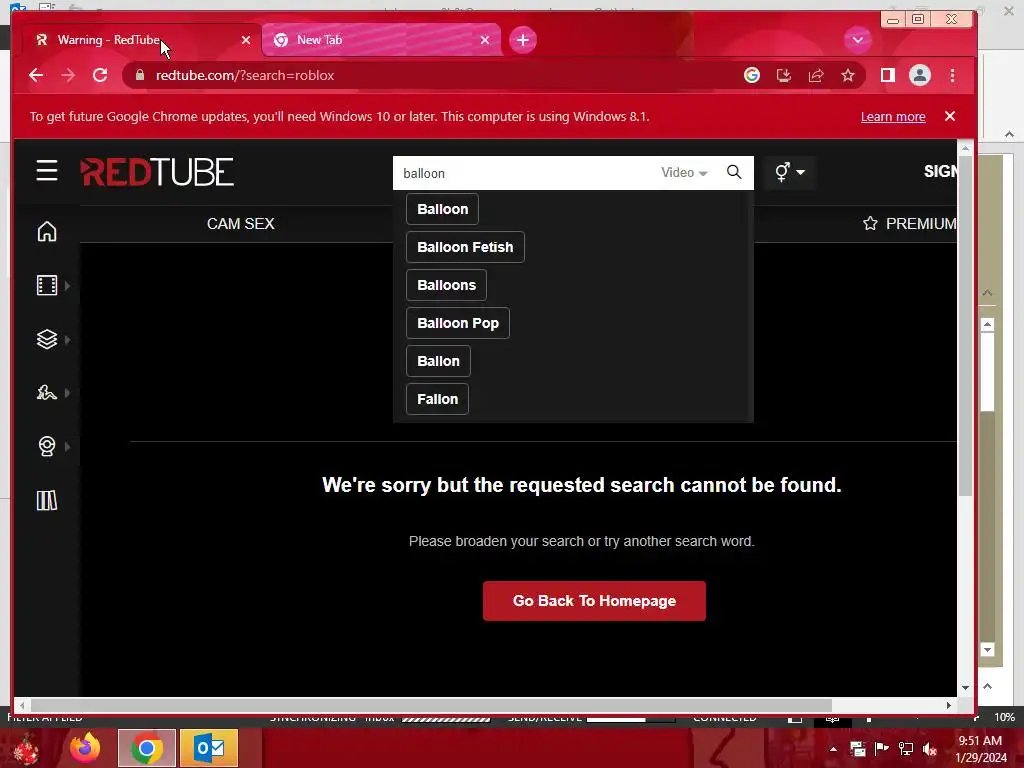This screenshot has width=1024, height=768.
Task: Open the Chrome profile avatar
Action: [920, 75]
